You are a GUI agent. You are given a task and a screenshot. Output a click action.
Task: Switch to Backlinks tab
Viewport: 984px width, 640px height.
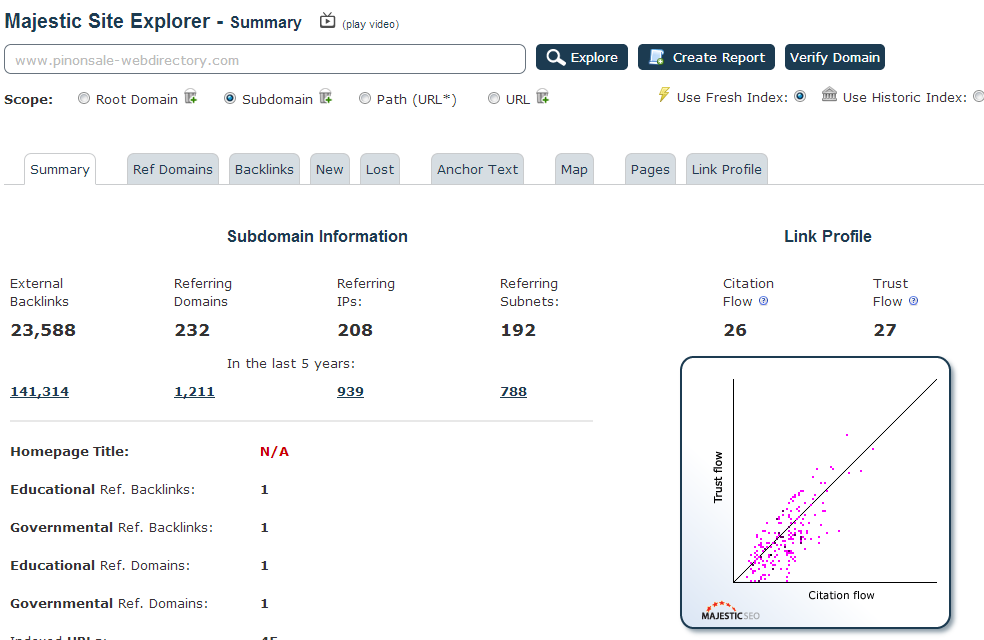(x=264, y=169)
